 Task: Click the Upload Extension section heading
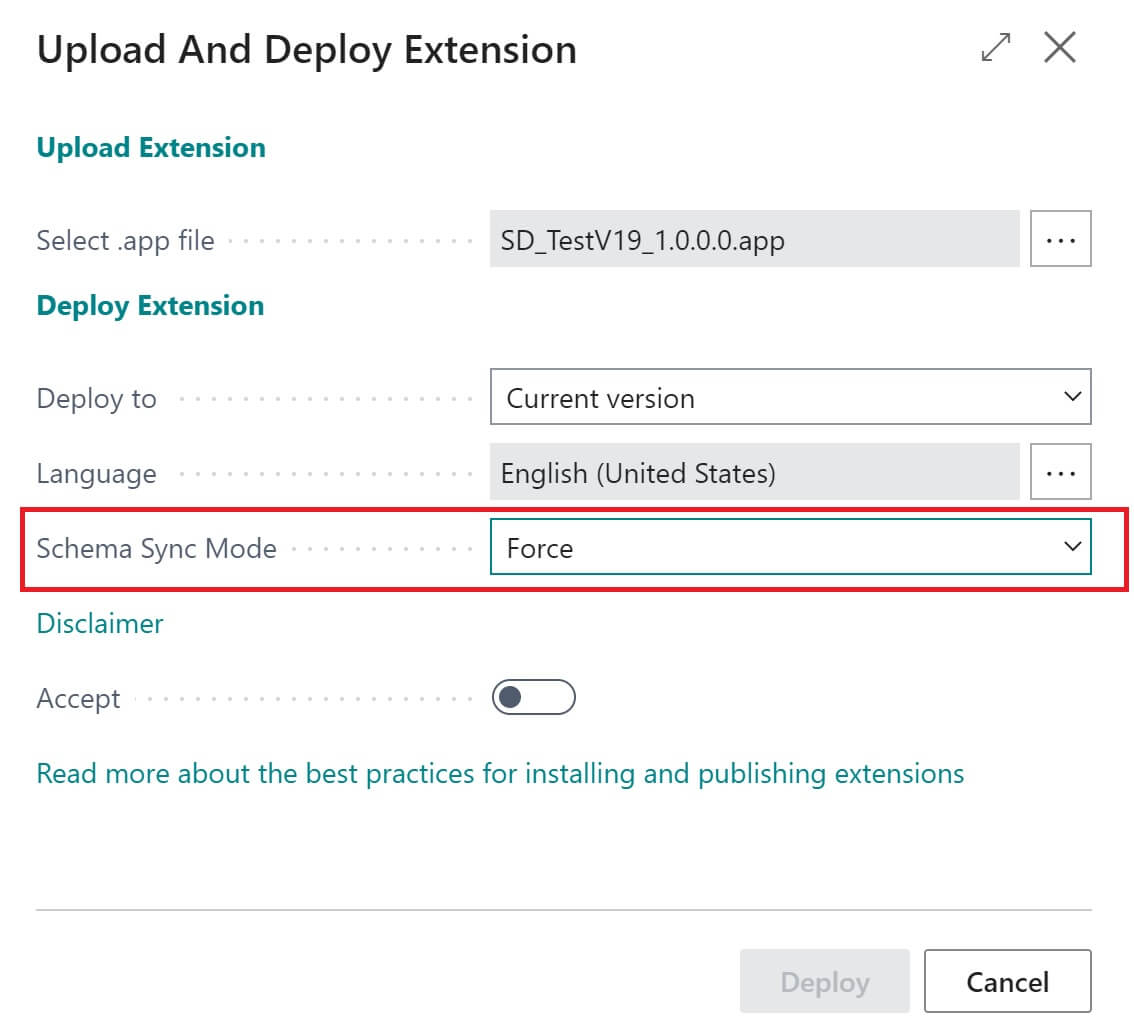pos(151,148)
